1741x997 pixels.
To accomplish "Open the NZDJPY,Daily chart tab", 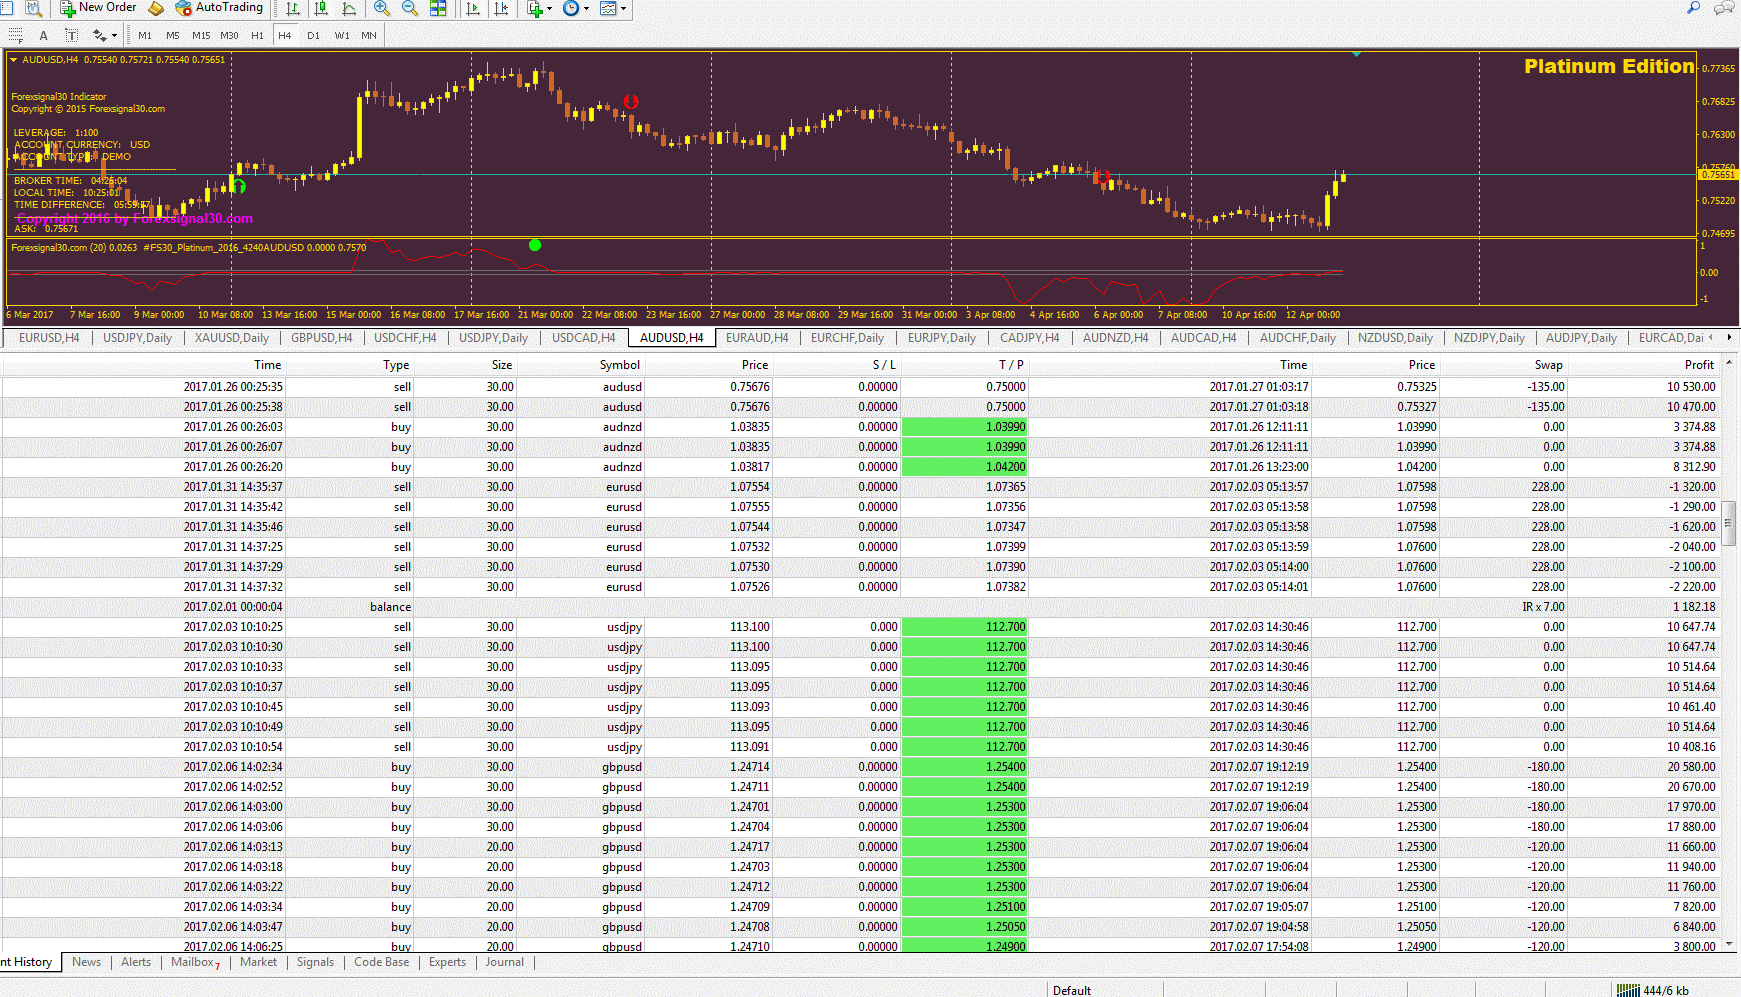I will coord(1489,338).
